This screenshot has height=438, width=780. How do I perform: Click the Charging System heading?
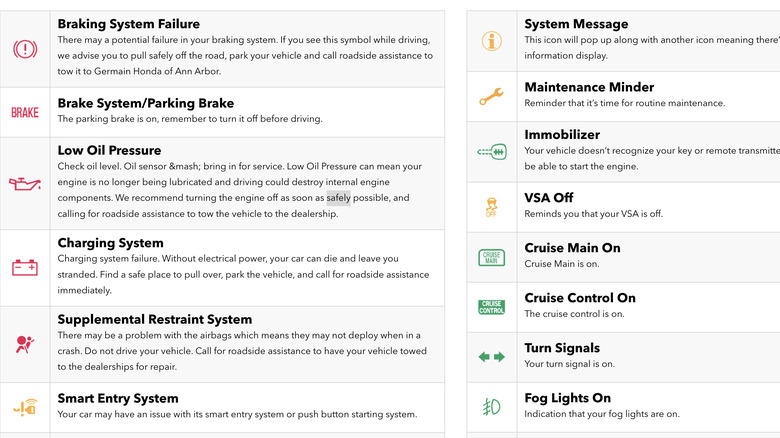[x=110, y=243]
